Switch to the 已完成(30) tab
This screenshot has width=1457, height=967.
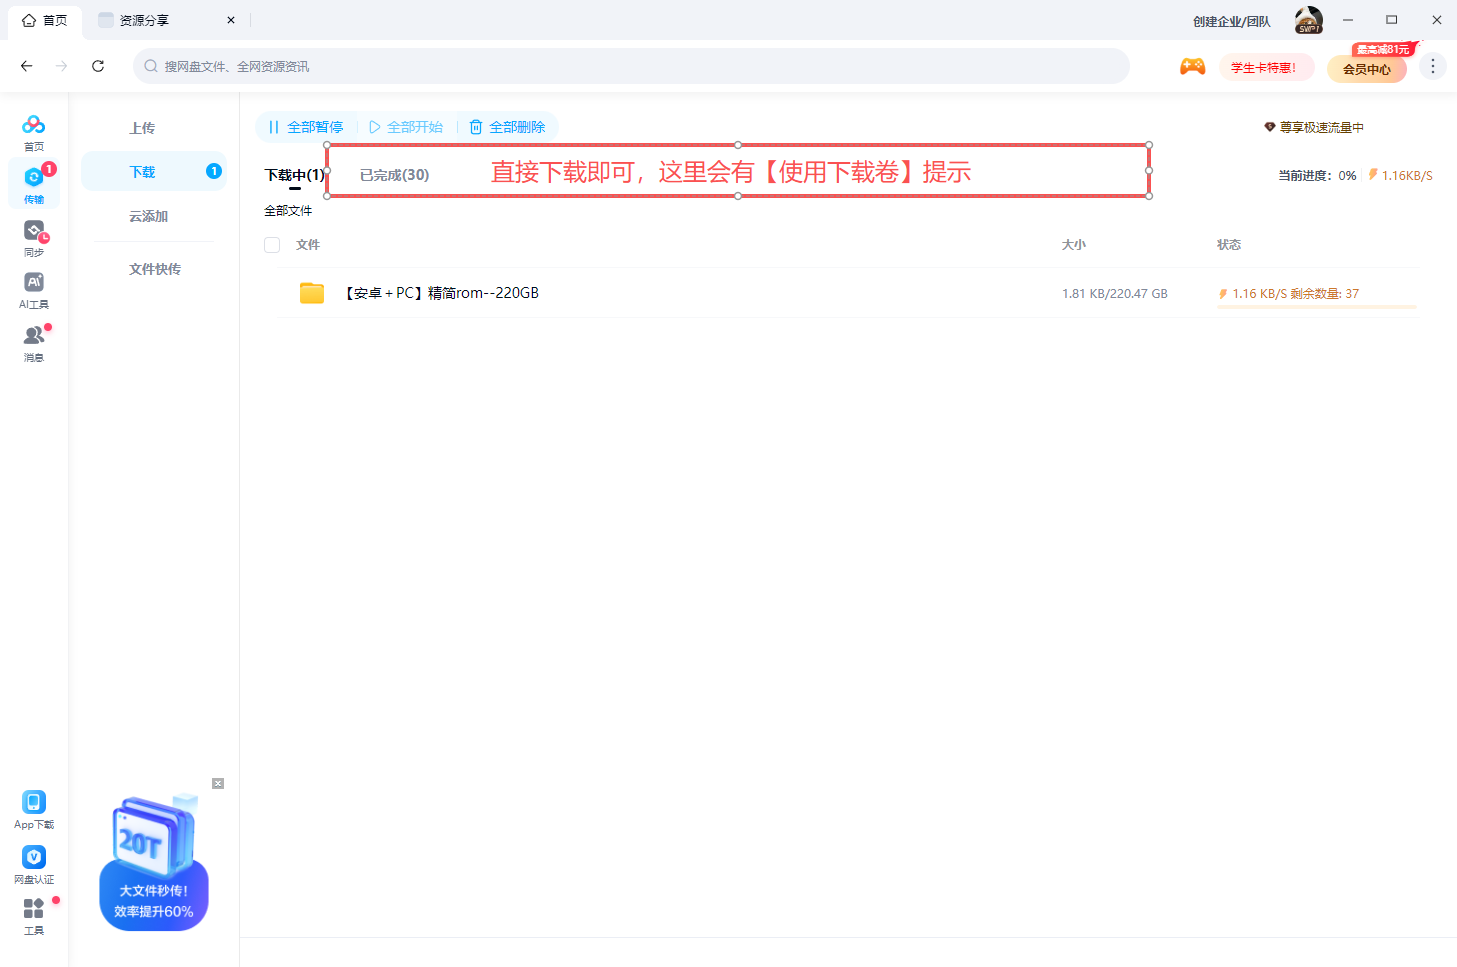point(394,175)
